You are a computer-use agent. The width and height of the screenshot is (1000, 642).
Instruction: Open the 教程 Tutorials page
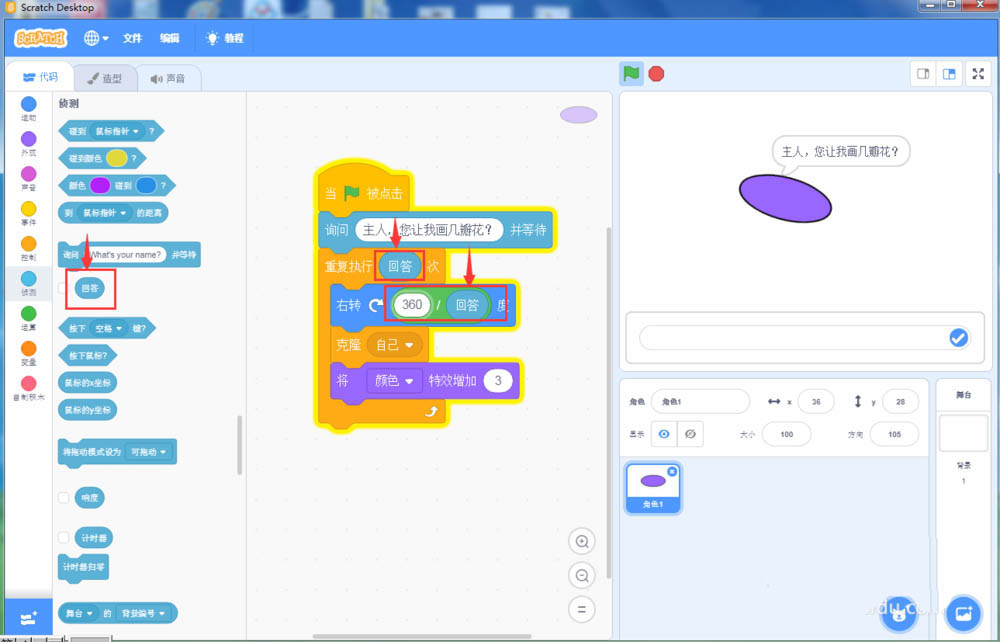(235, 38)
